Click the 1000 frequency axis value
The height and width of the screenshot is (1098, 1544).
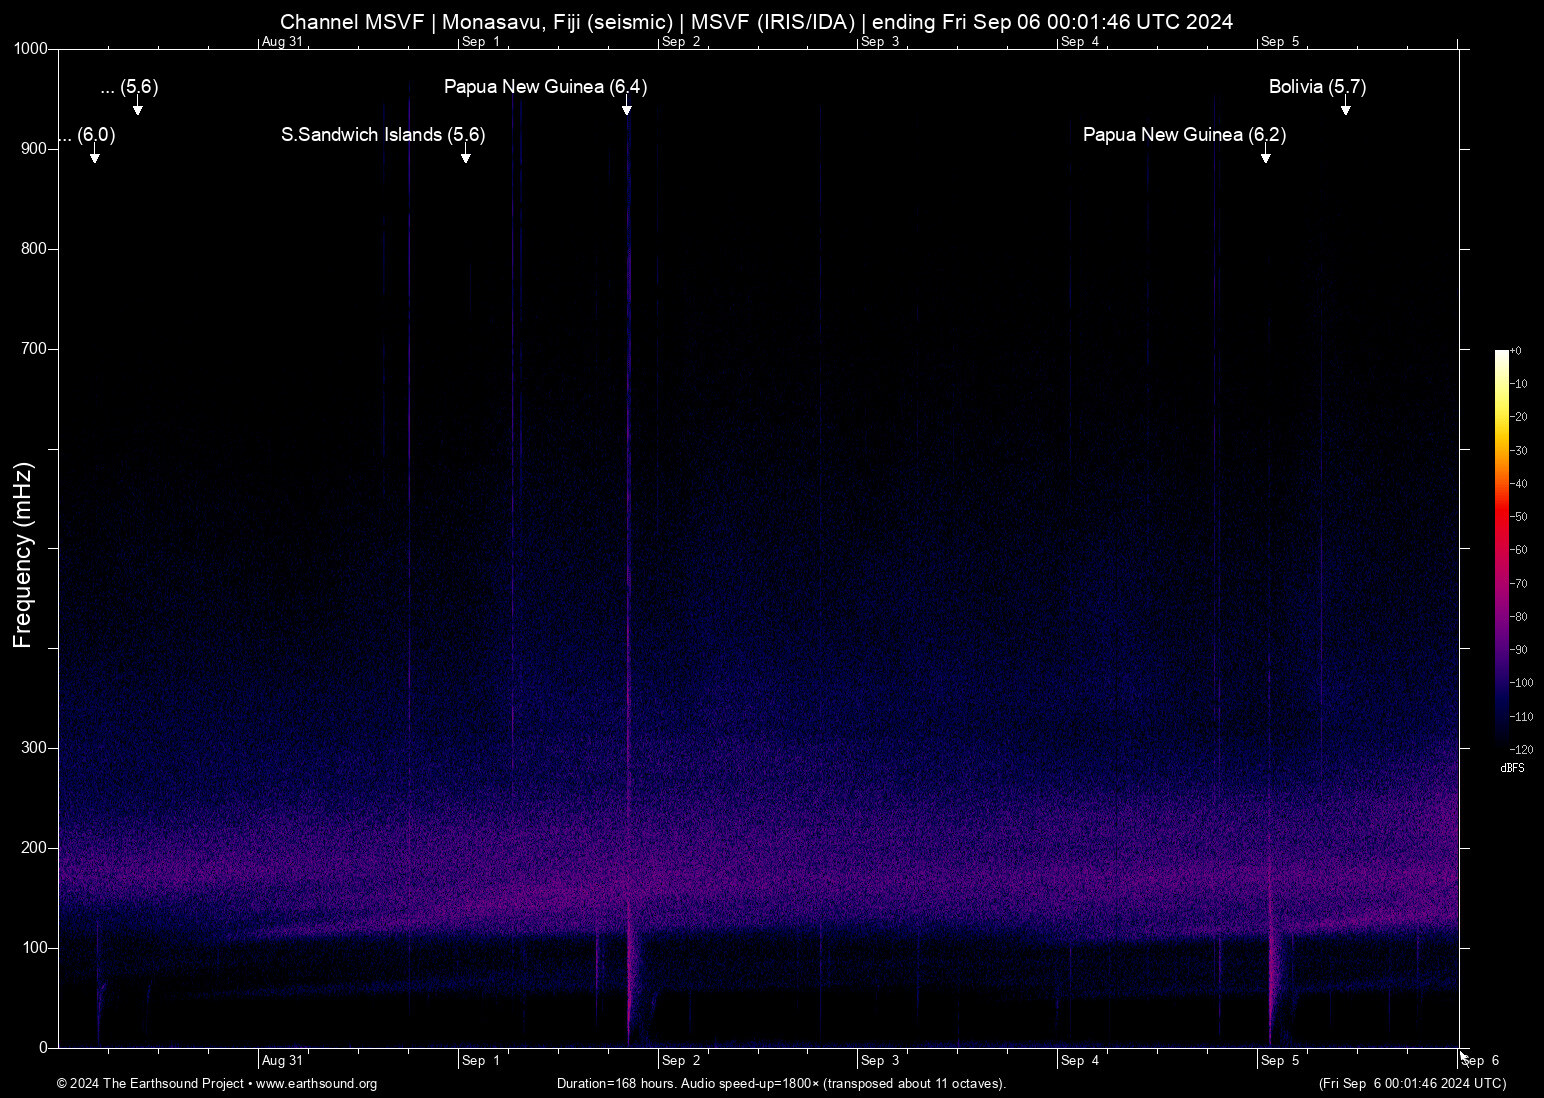[31, 48]
